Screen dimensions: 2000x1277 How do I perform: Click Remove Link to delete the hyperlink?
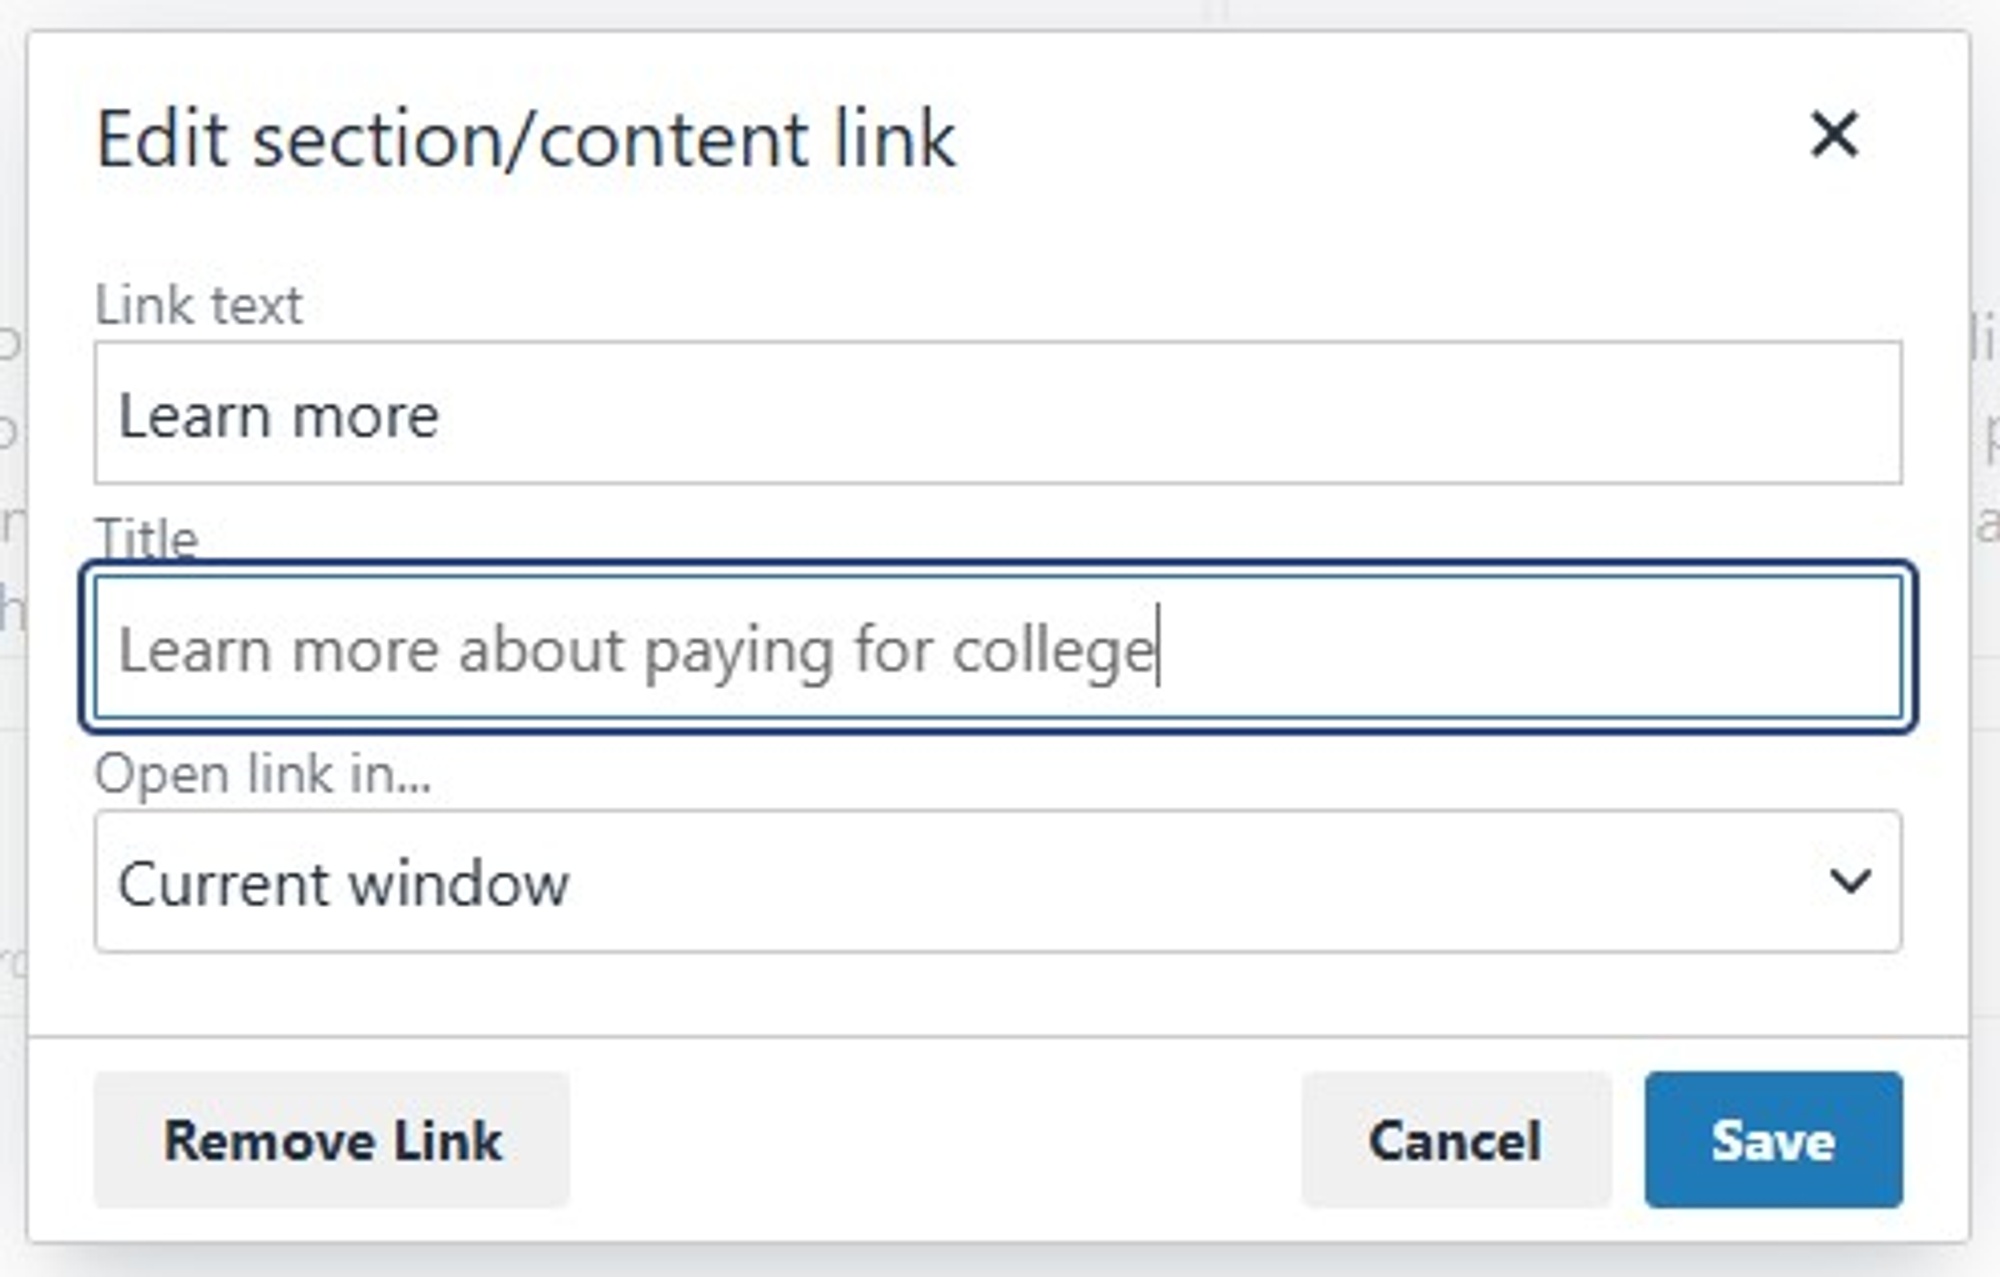333,1140
